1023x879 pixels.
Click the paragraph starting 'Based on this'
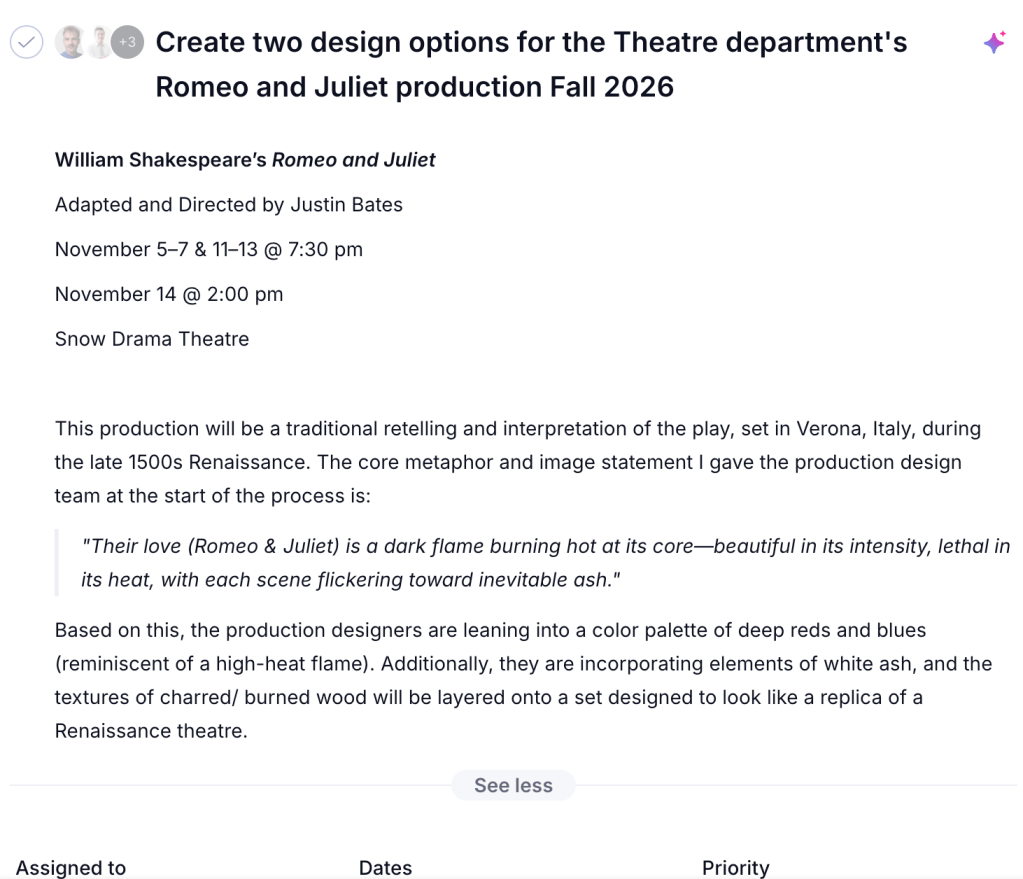[x=523, y=681]
